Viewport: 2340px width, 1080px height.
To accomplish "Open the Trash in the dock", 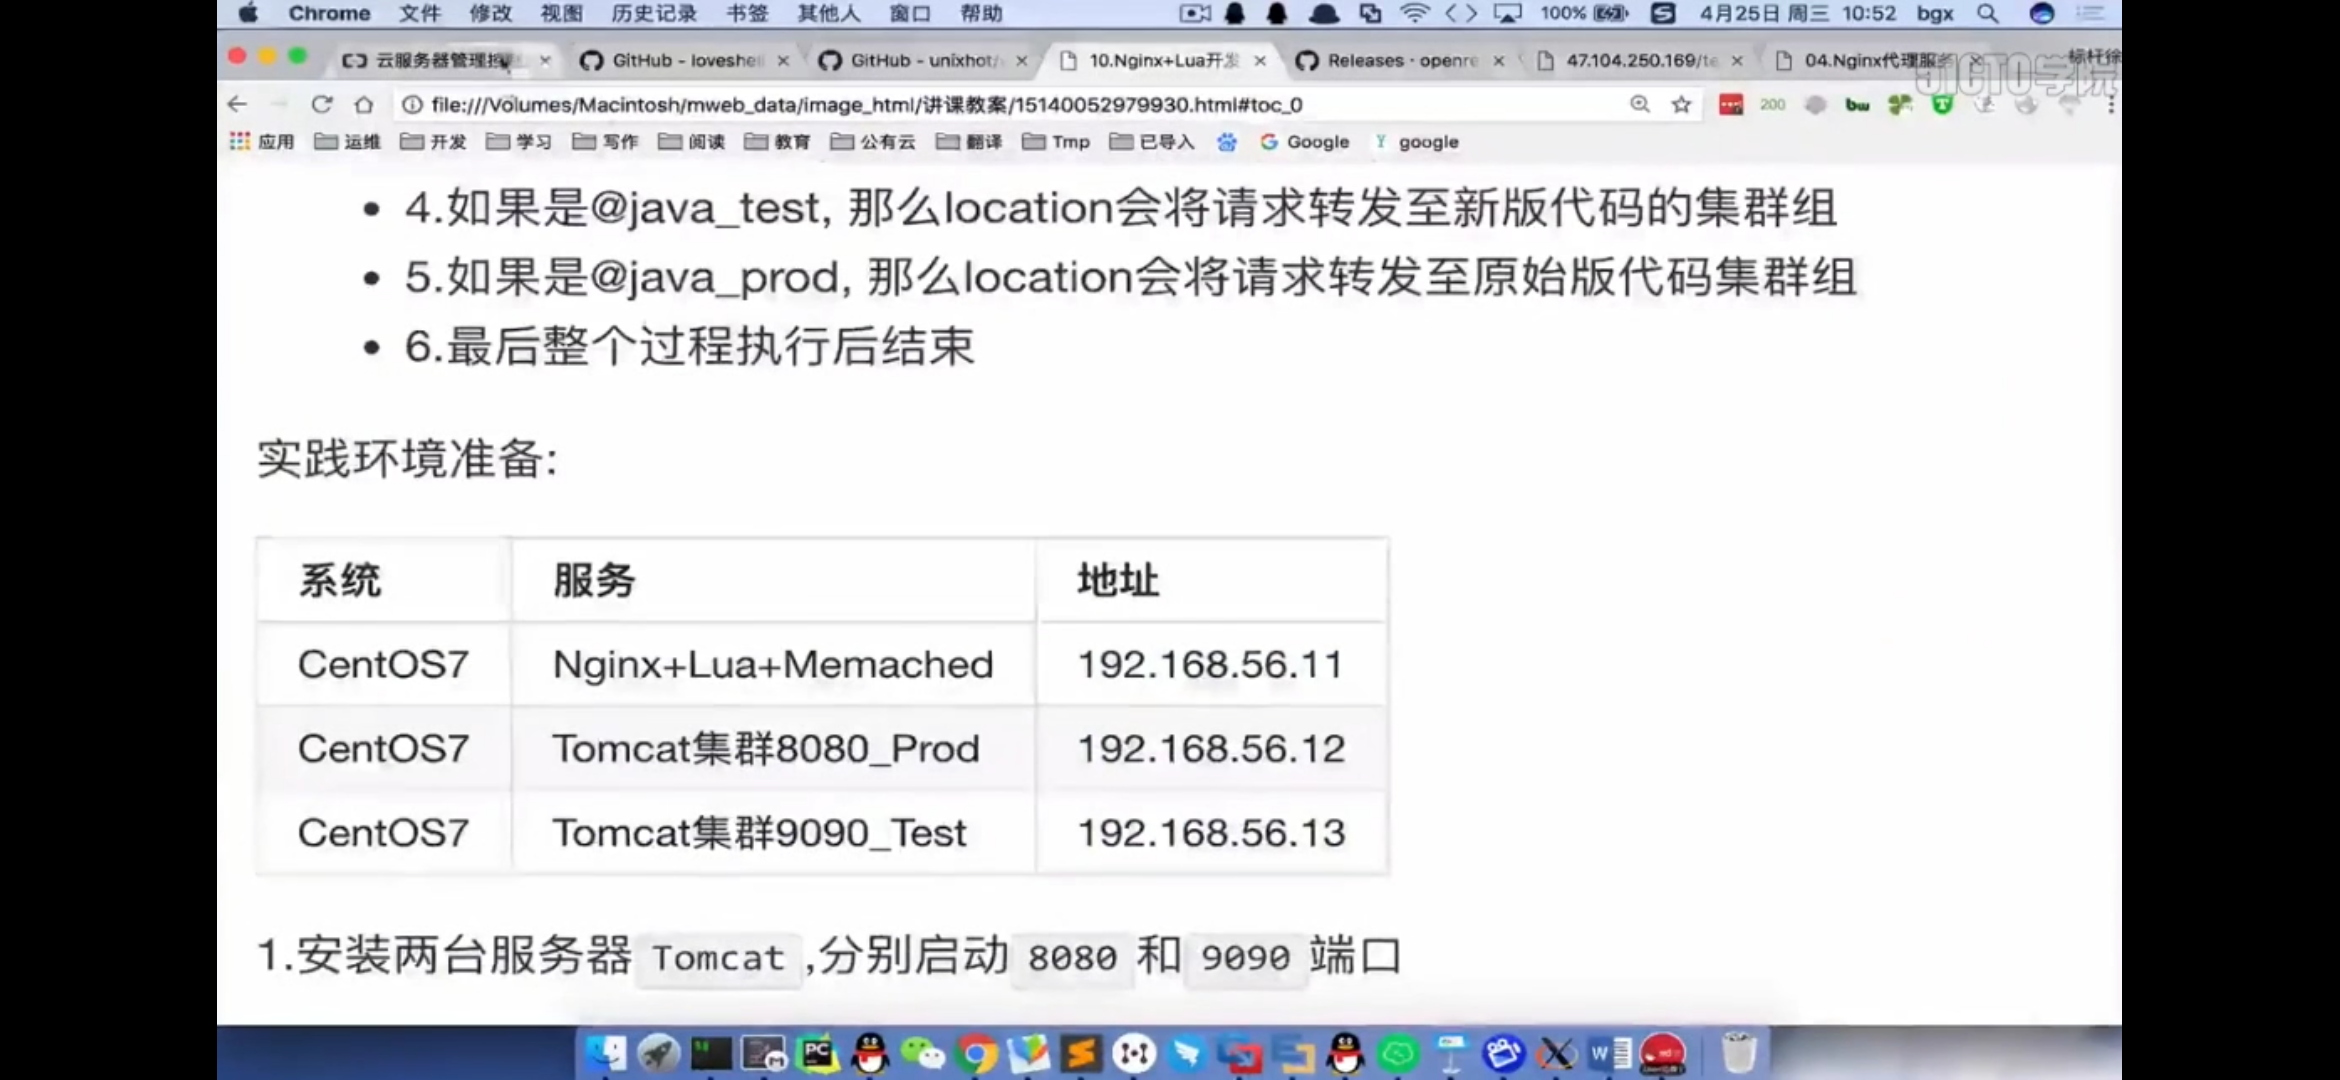I will 1738,1053.
